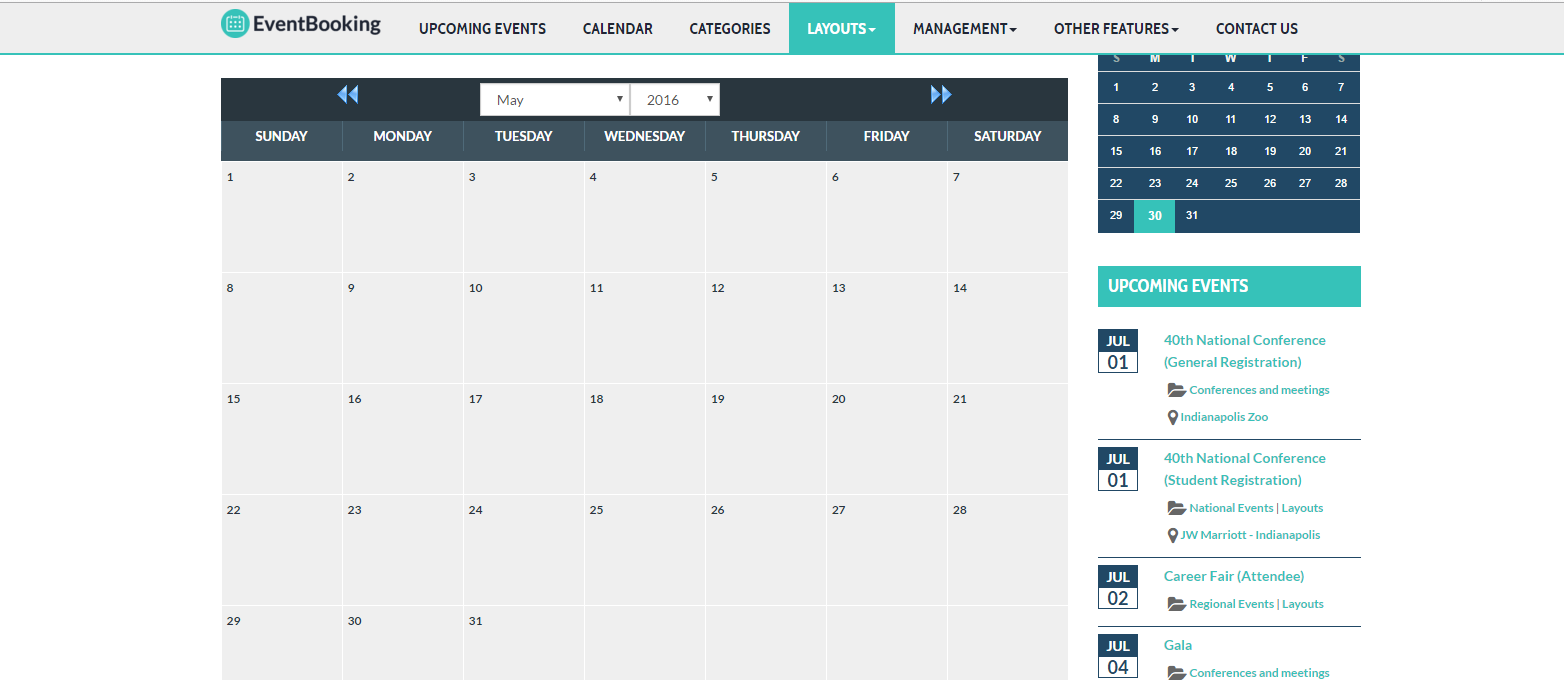Click the location pin beside Indianapolis Zoo
1564x680 pixels.
coord(1173,417)
